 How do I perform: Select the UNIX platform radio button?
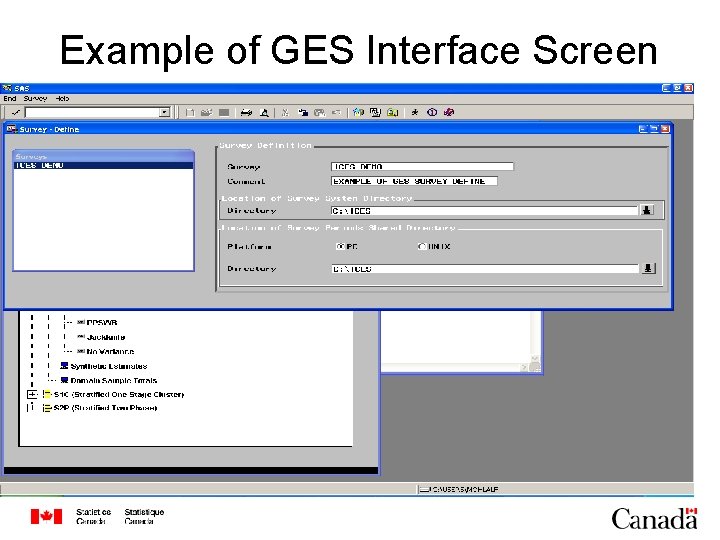[422, 247]
